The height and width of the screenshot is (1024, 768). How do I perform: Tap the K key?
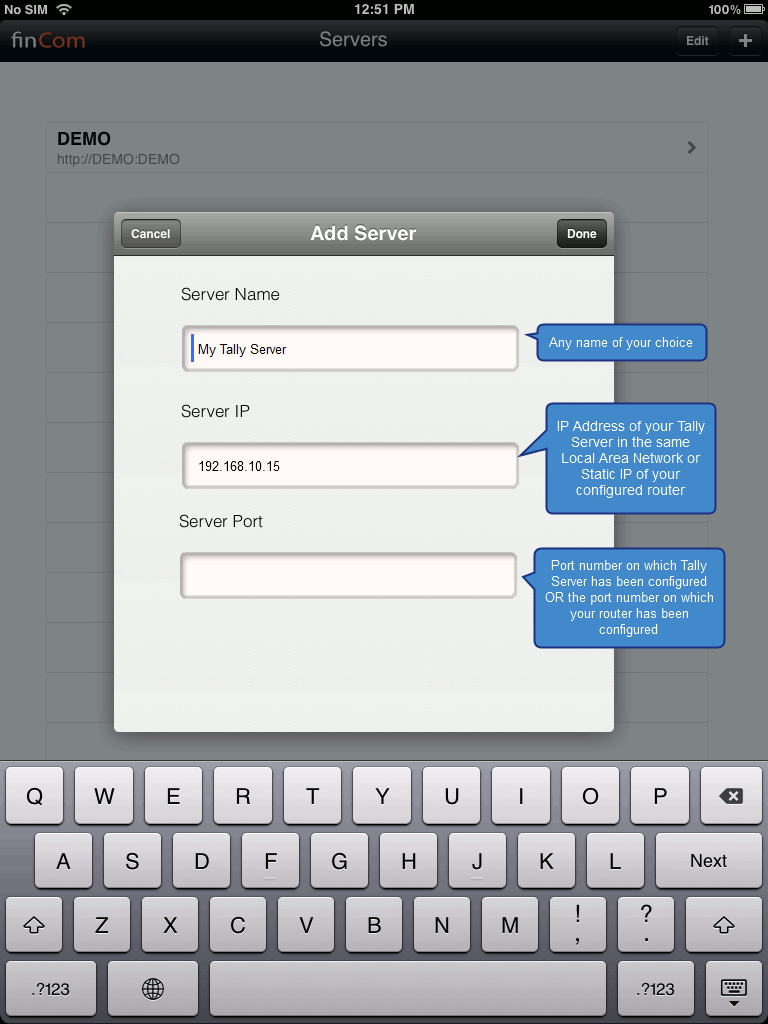[x=547, y=861]
